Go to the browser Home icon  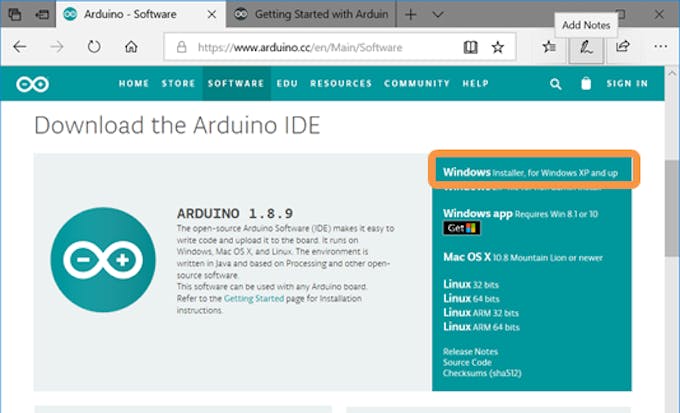point(131,46)
